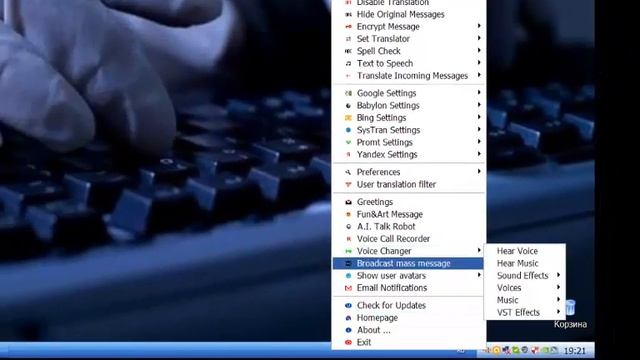Click the Bing Settings icon
The image size is (640, 360).
pos(348,118)
